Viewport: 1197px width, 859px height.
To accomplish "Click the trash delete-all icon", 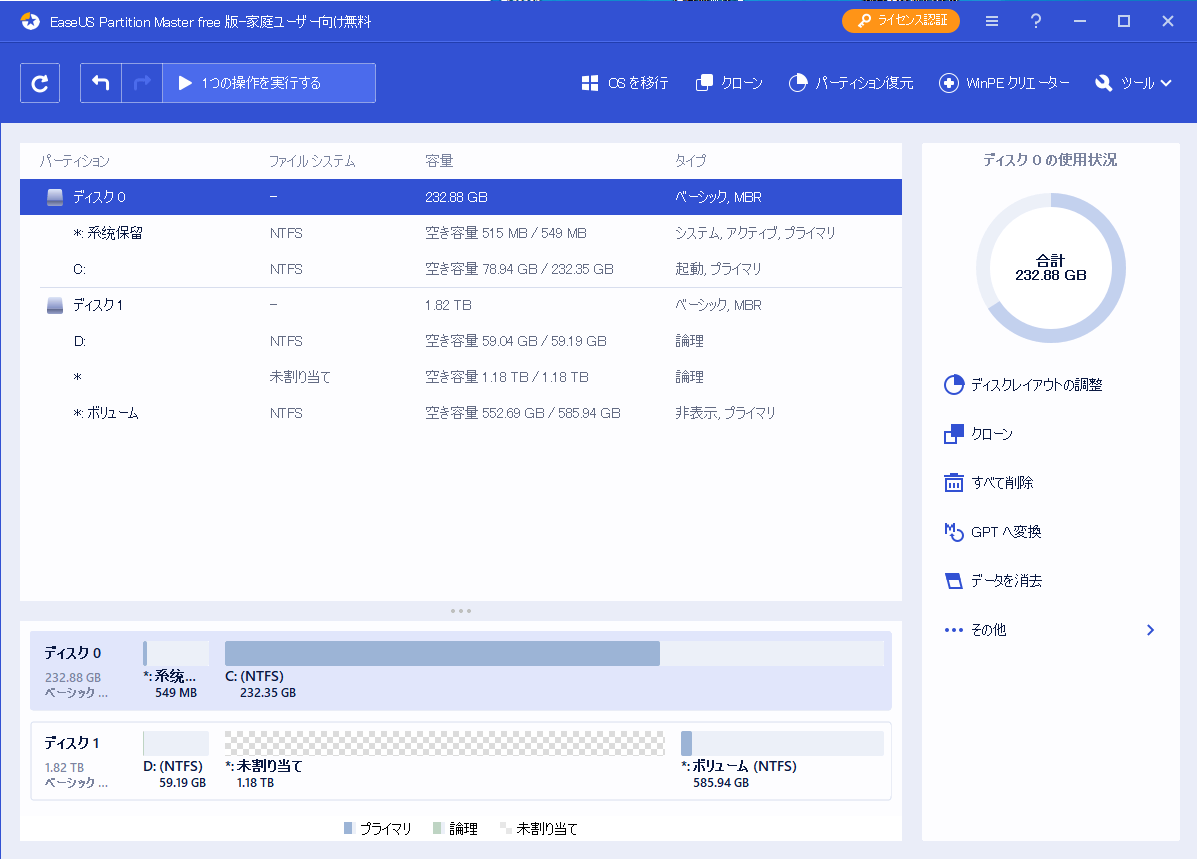I will click(953, 483).
